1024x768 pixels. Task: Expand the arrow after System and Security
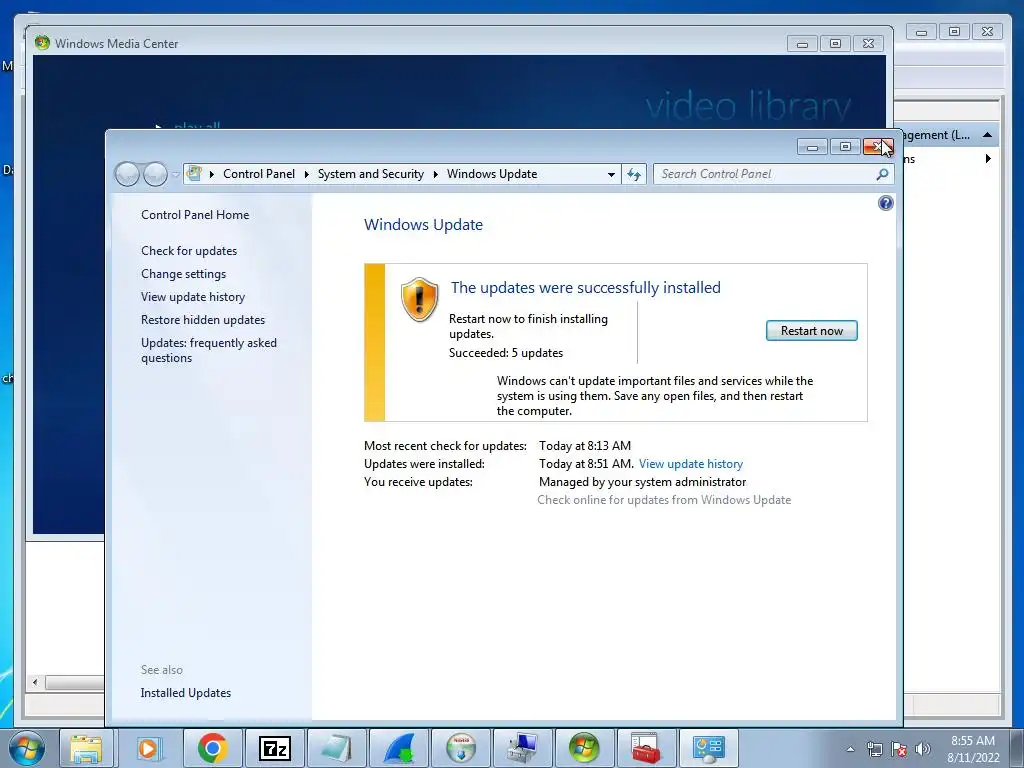click(x=436, y=174)
